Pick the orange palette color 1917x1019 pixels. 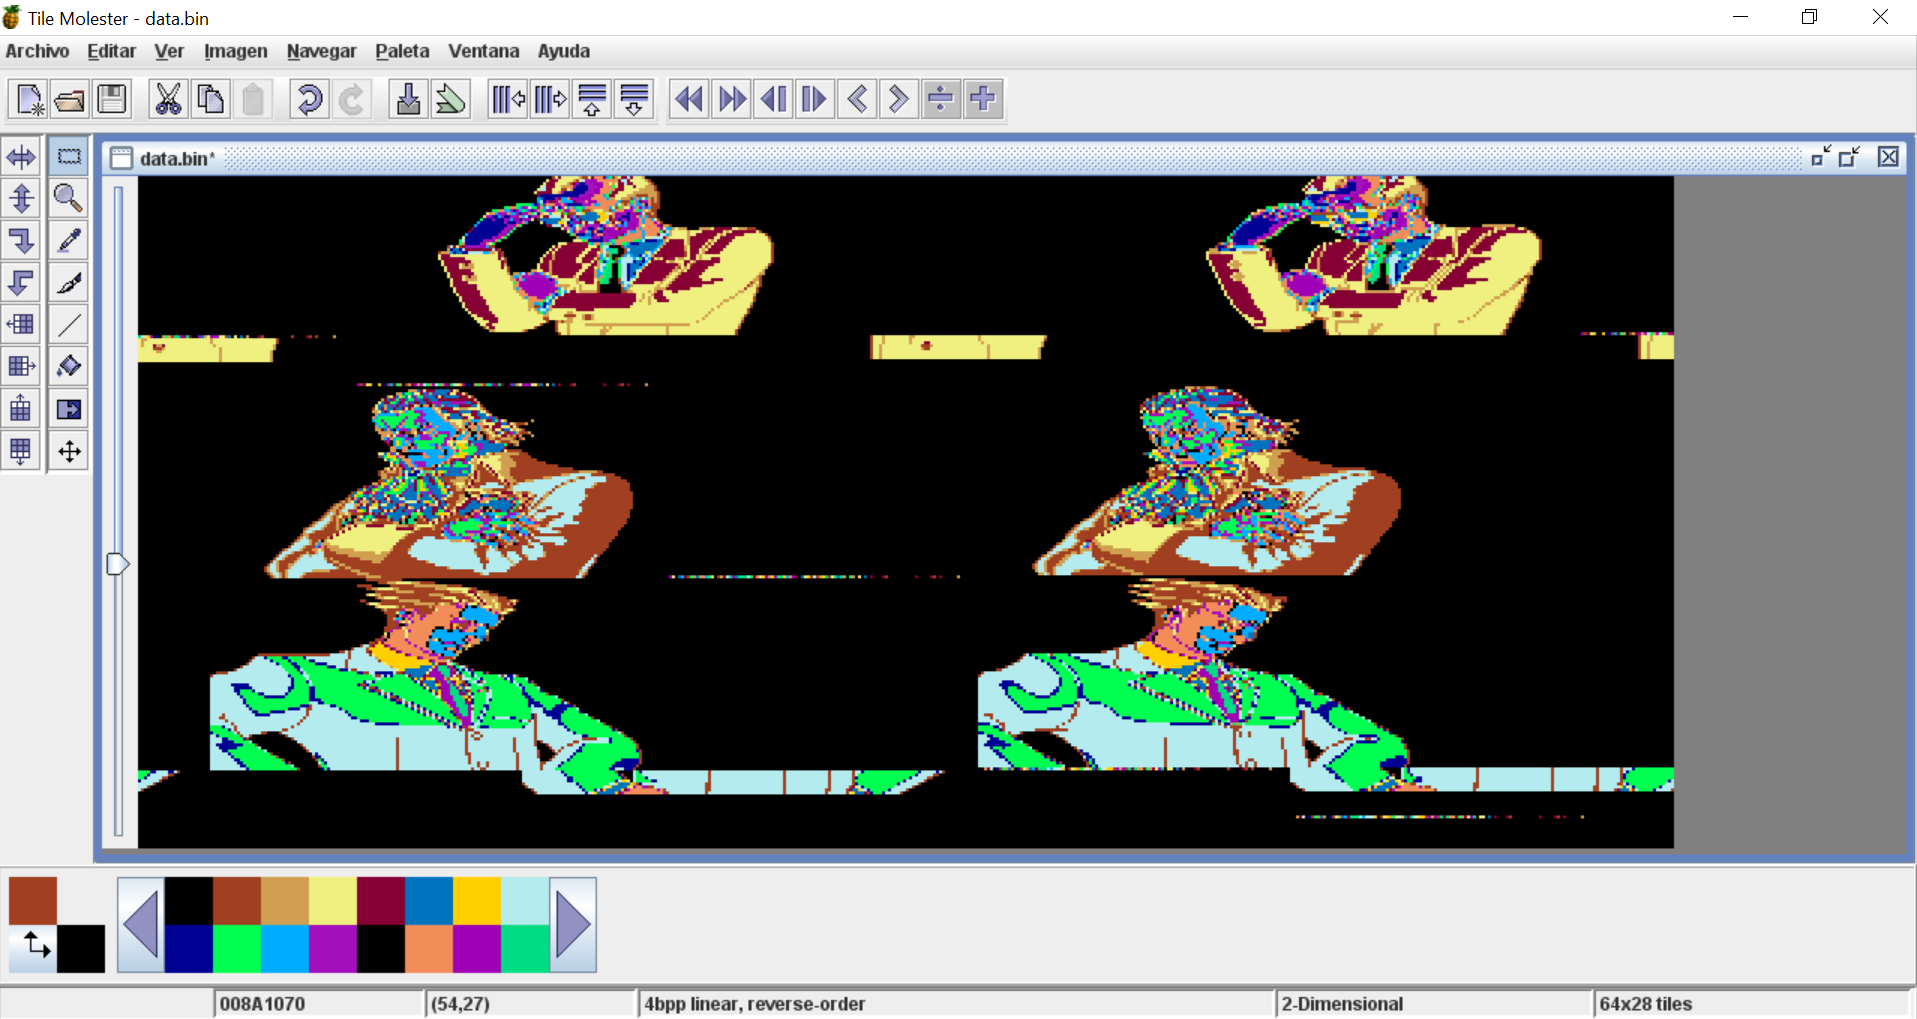coord(429,949)
